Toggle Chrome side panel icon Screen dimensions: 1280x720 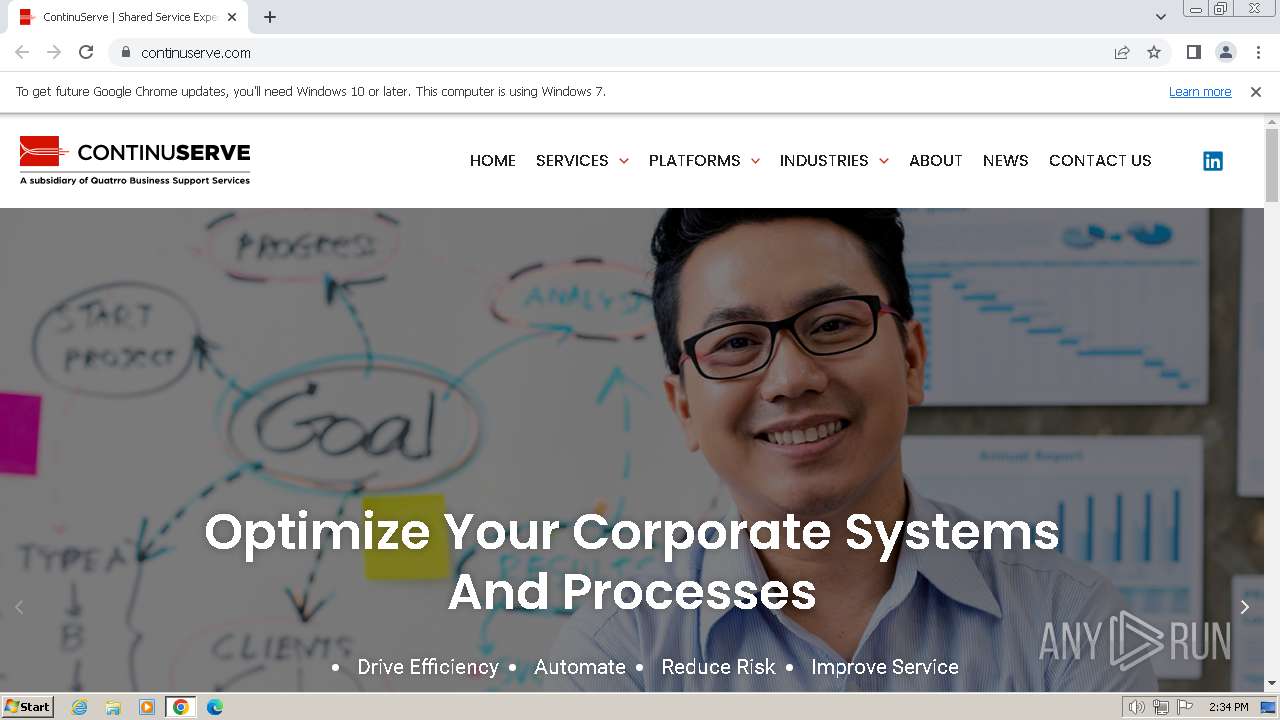tap(1193, 52)
